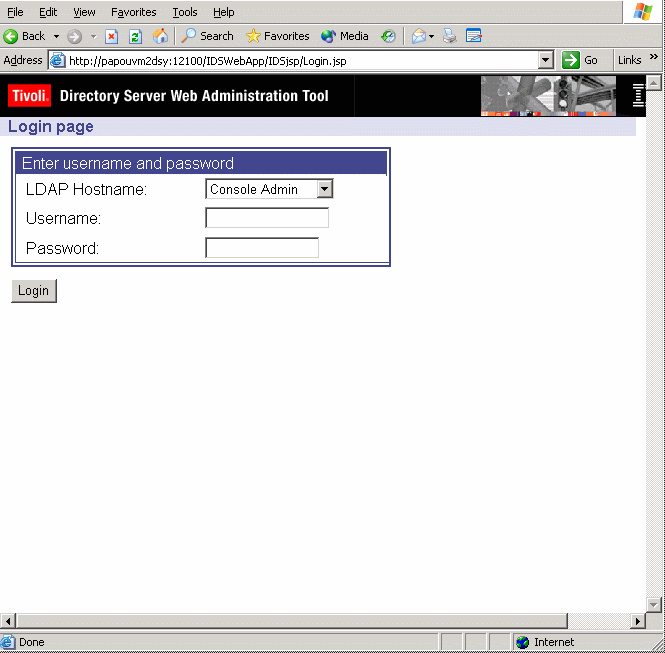This screenshot has height=653, width=665.
Task: Click the History icon
Action: pyautogui.click(x=388, y=36)
